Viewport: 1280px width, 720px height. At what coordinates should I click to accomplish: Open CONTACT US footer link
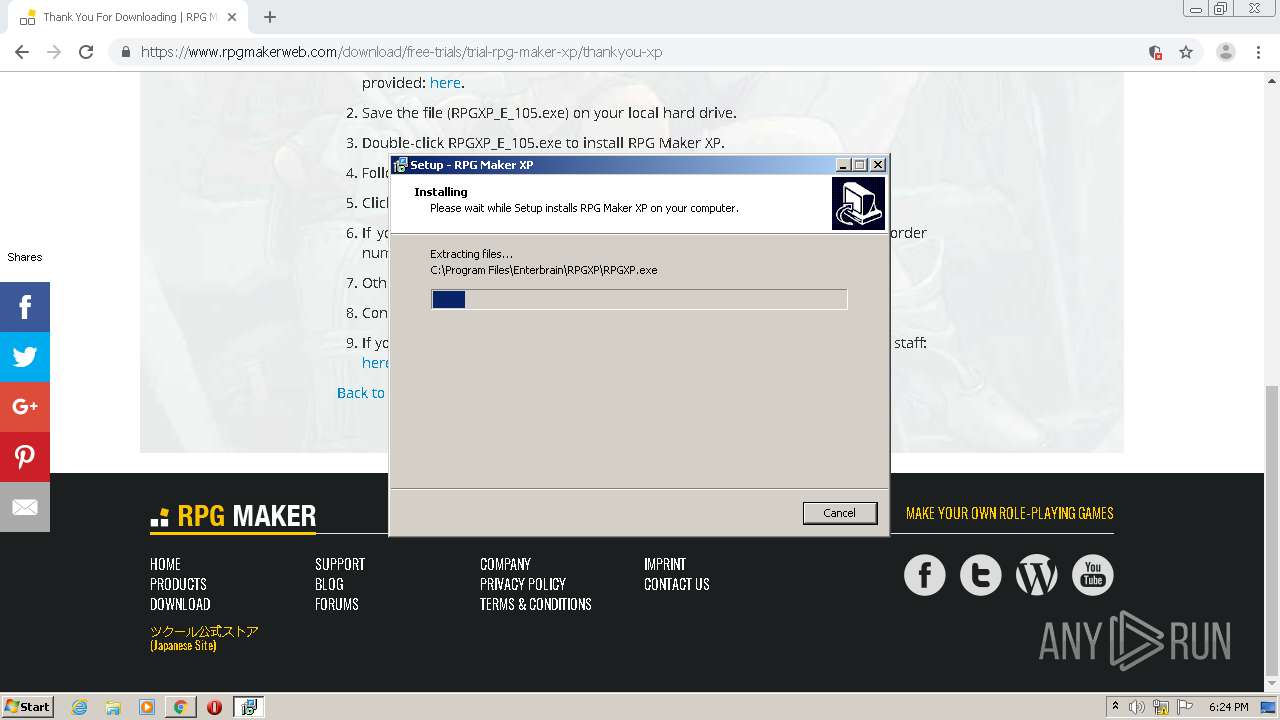point(677,584)
